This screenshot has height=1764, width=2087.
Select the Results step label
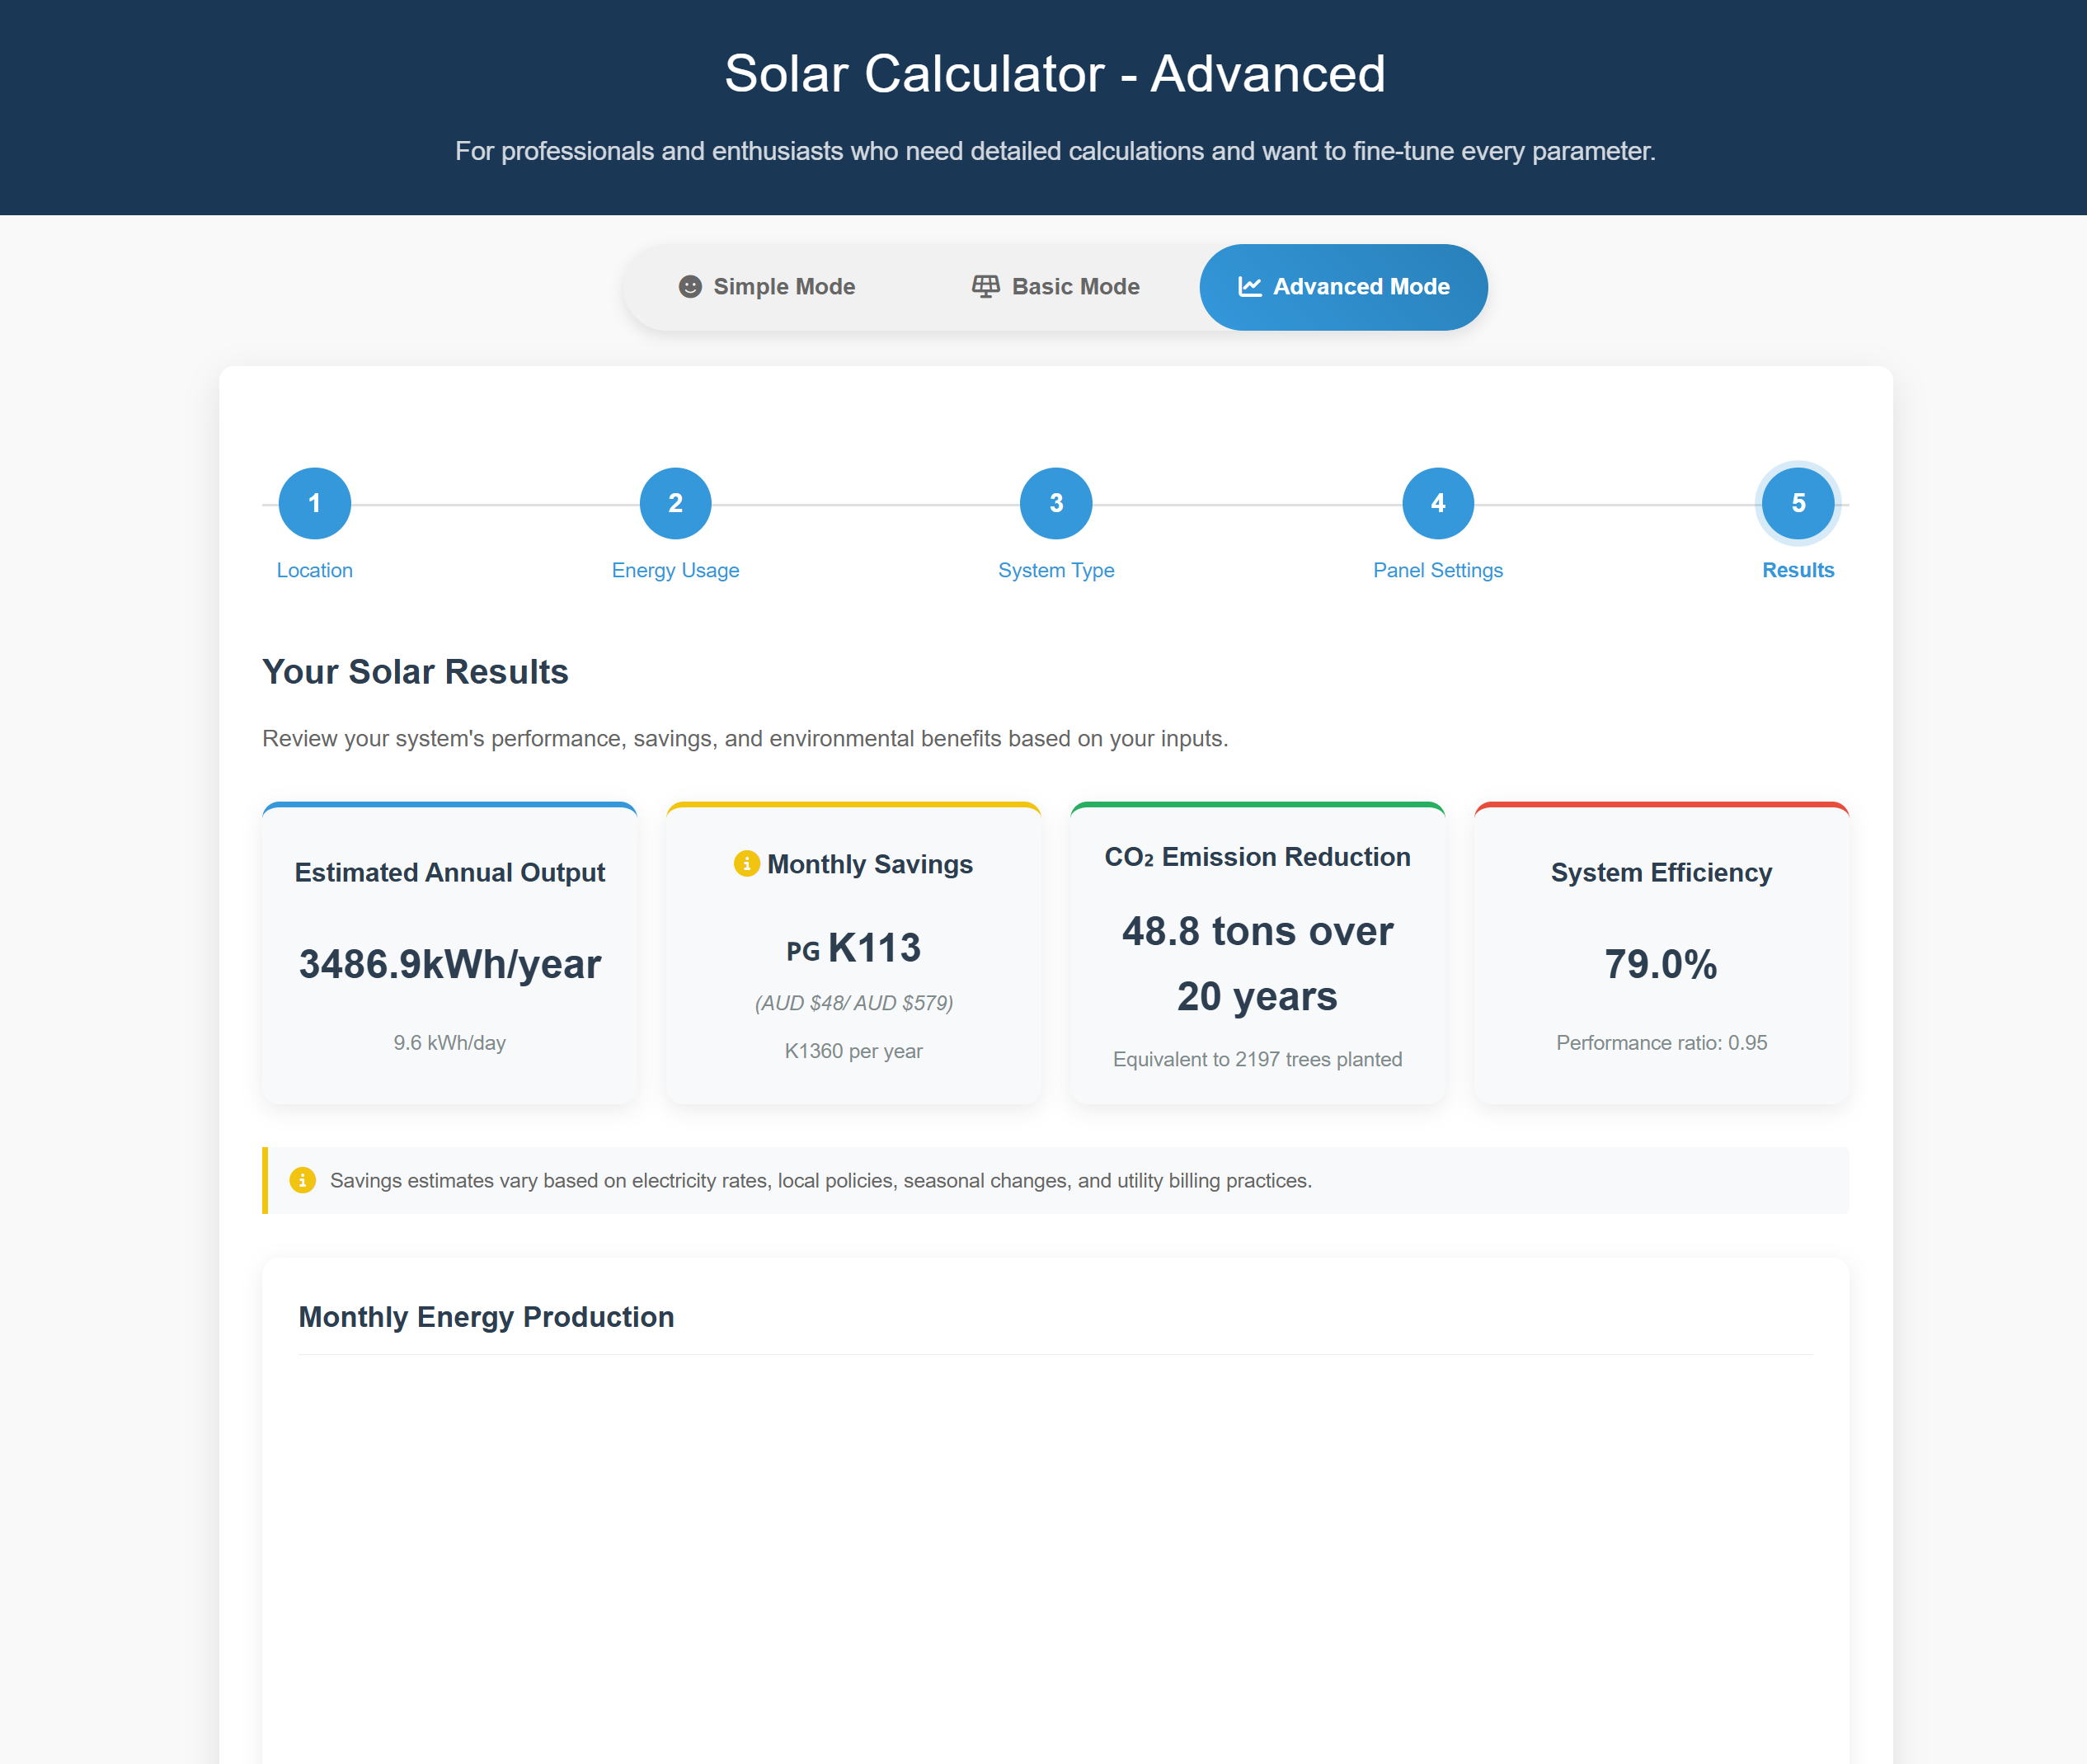pos(1797,570)
